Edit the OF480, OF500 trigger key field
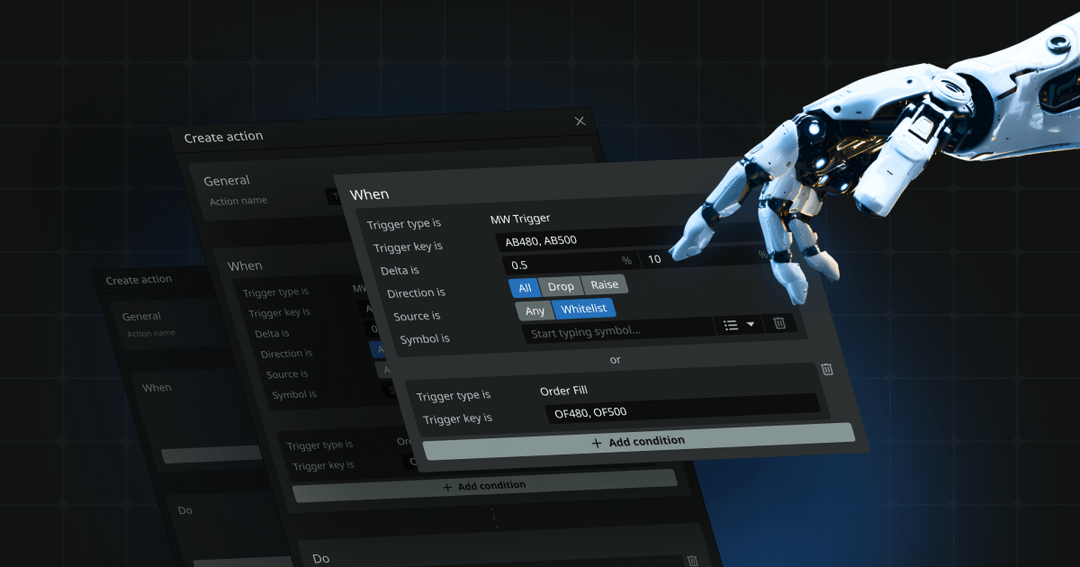This screenshot has height=567, width=1080. pyautogui.click(x=682, y=408)
